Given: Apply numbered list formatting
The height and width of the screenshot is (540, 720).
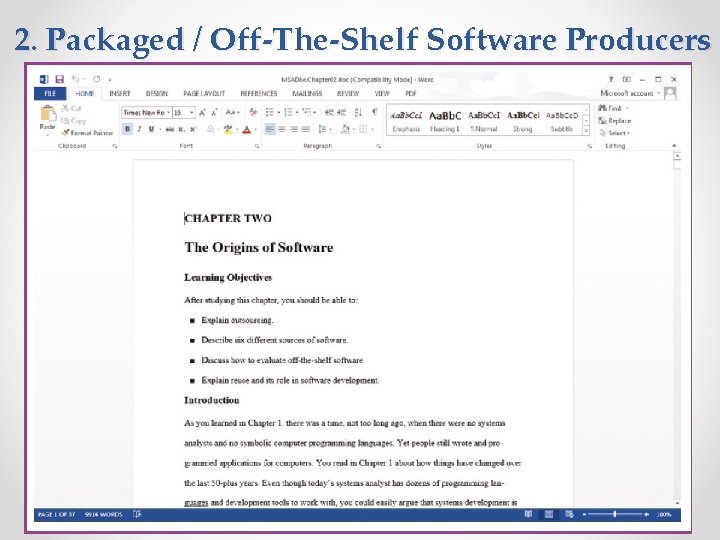Looking at the screenshot, I should [x=288, y=112].
